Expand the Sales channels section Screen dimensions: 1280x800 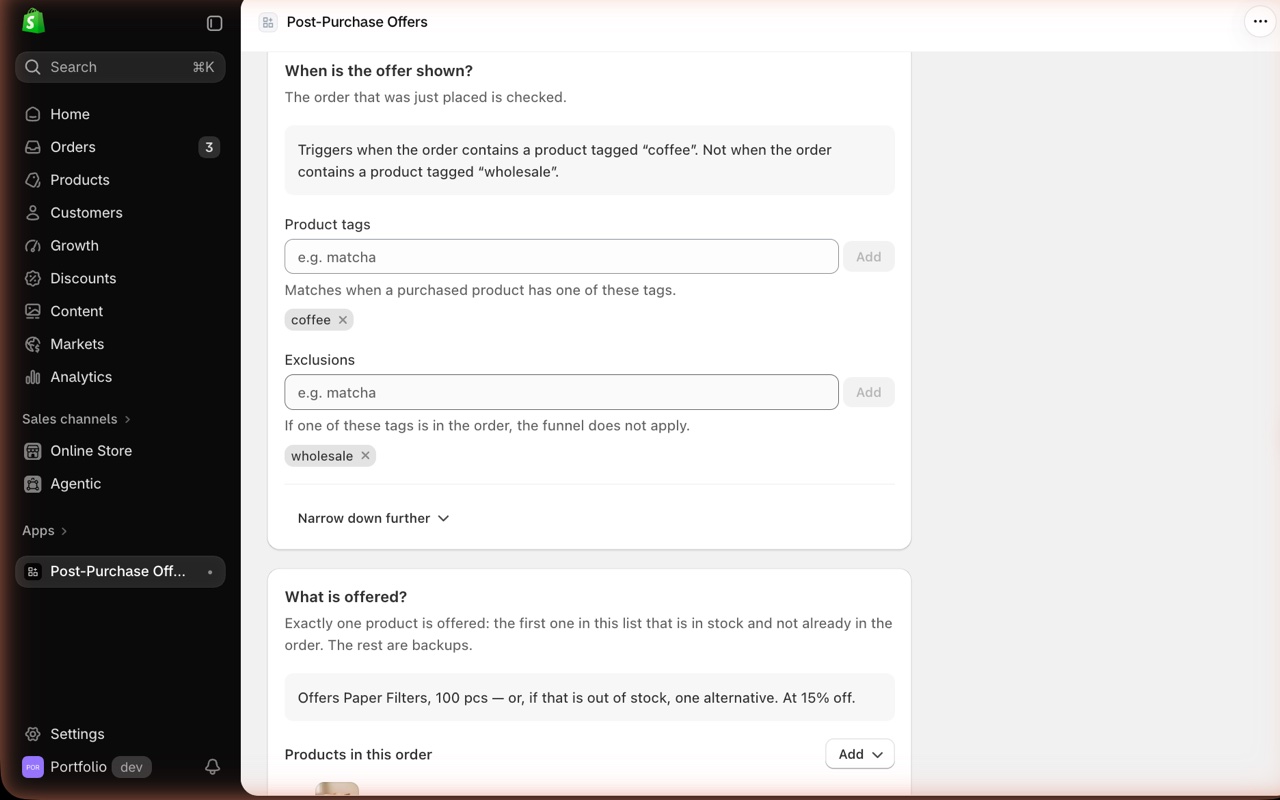76,419
